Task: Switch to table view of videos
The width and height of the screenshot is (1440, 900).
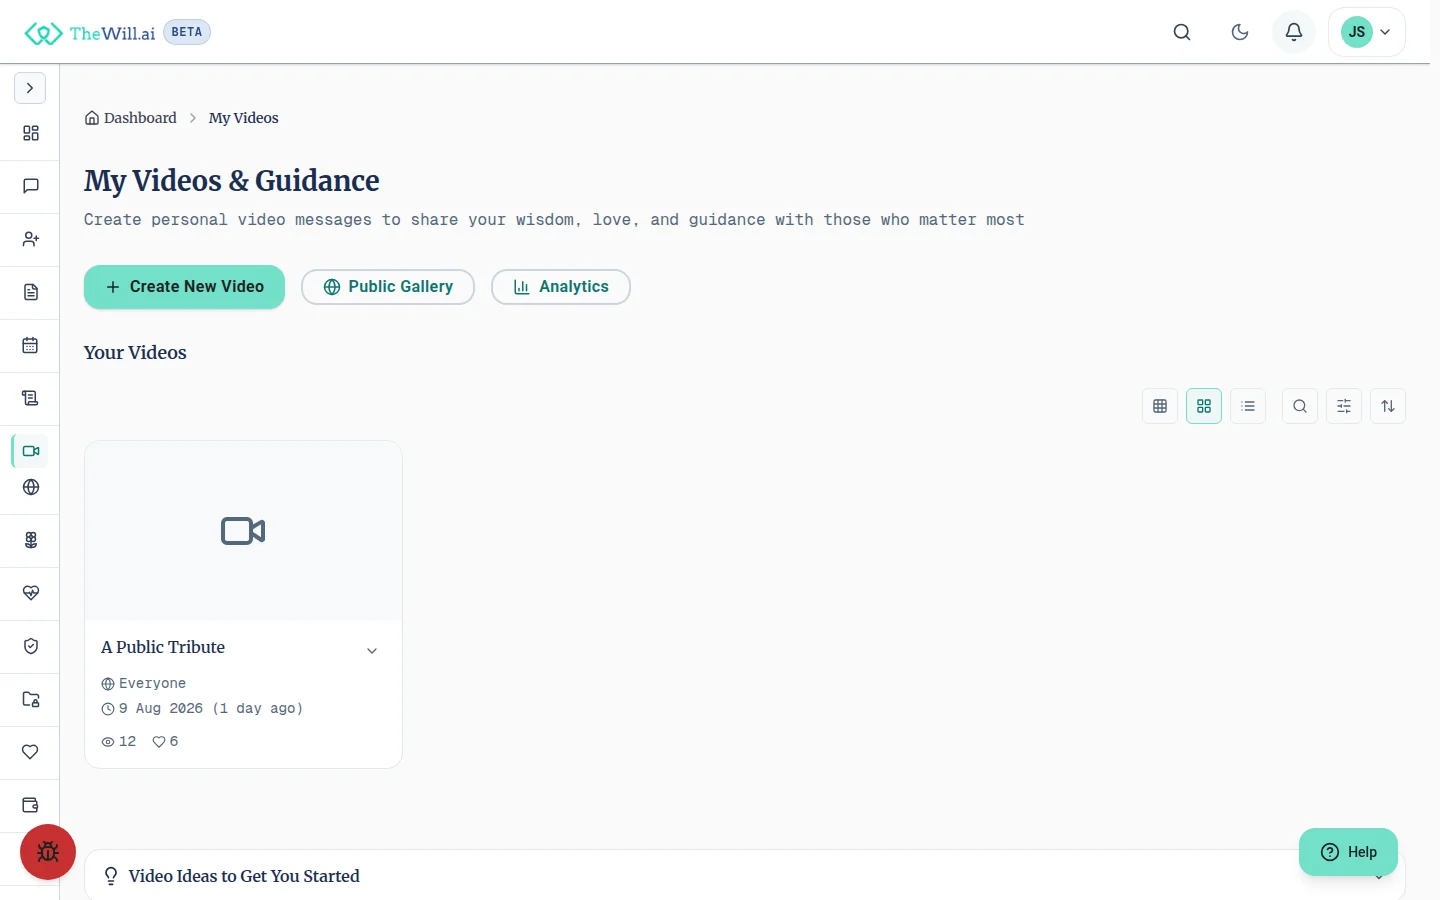Action: [1160, 406]
